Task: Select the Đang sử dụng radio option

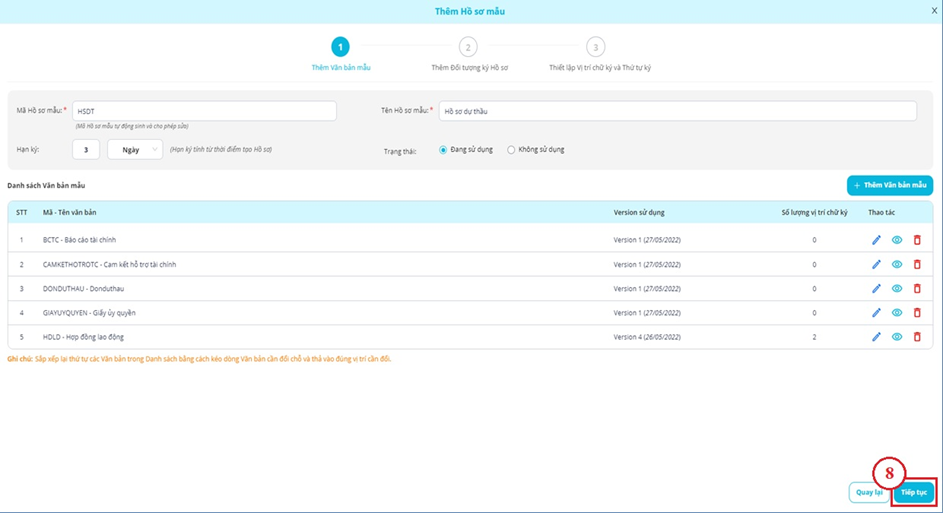Action: point(444,150)
